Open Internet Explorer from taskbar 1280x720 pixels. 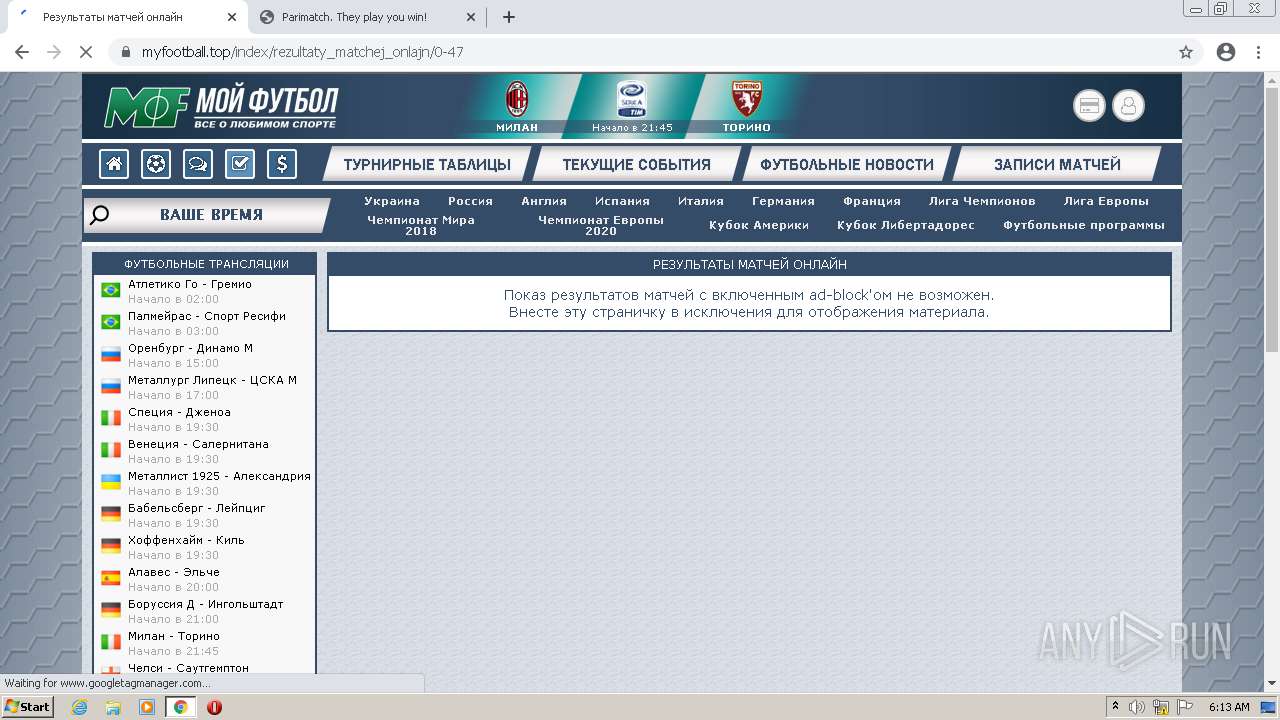click(x=80, y=707)
